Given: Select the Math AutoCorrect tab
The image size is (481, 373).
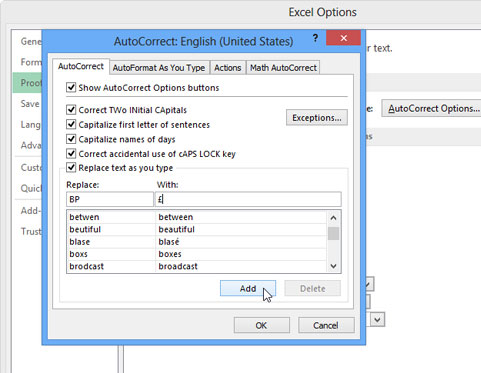Looking at the screenshot, I should pos(283,68).
